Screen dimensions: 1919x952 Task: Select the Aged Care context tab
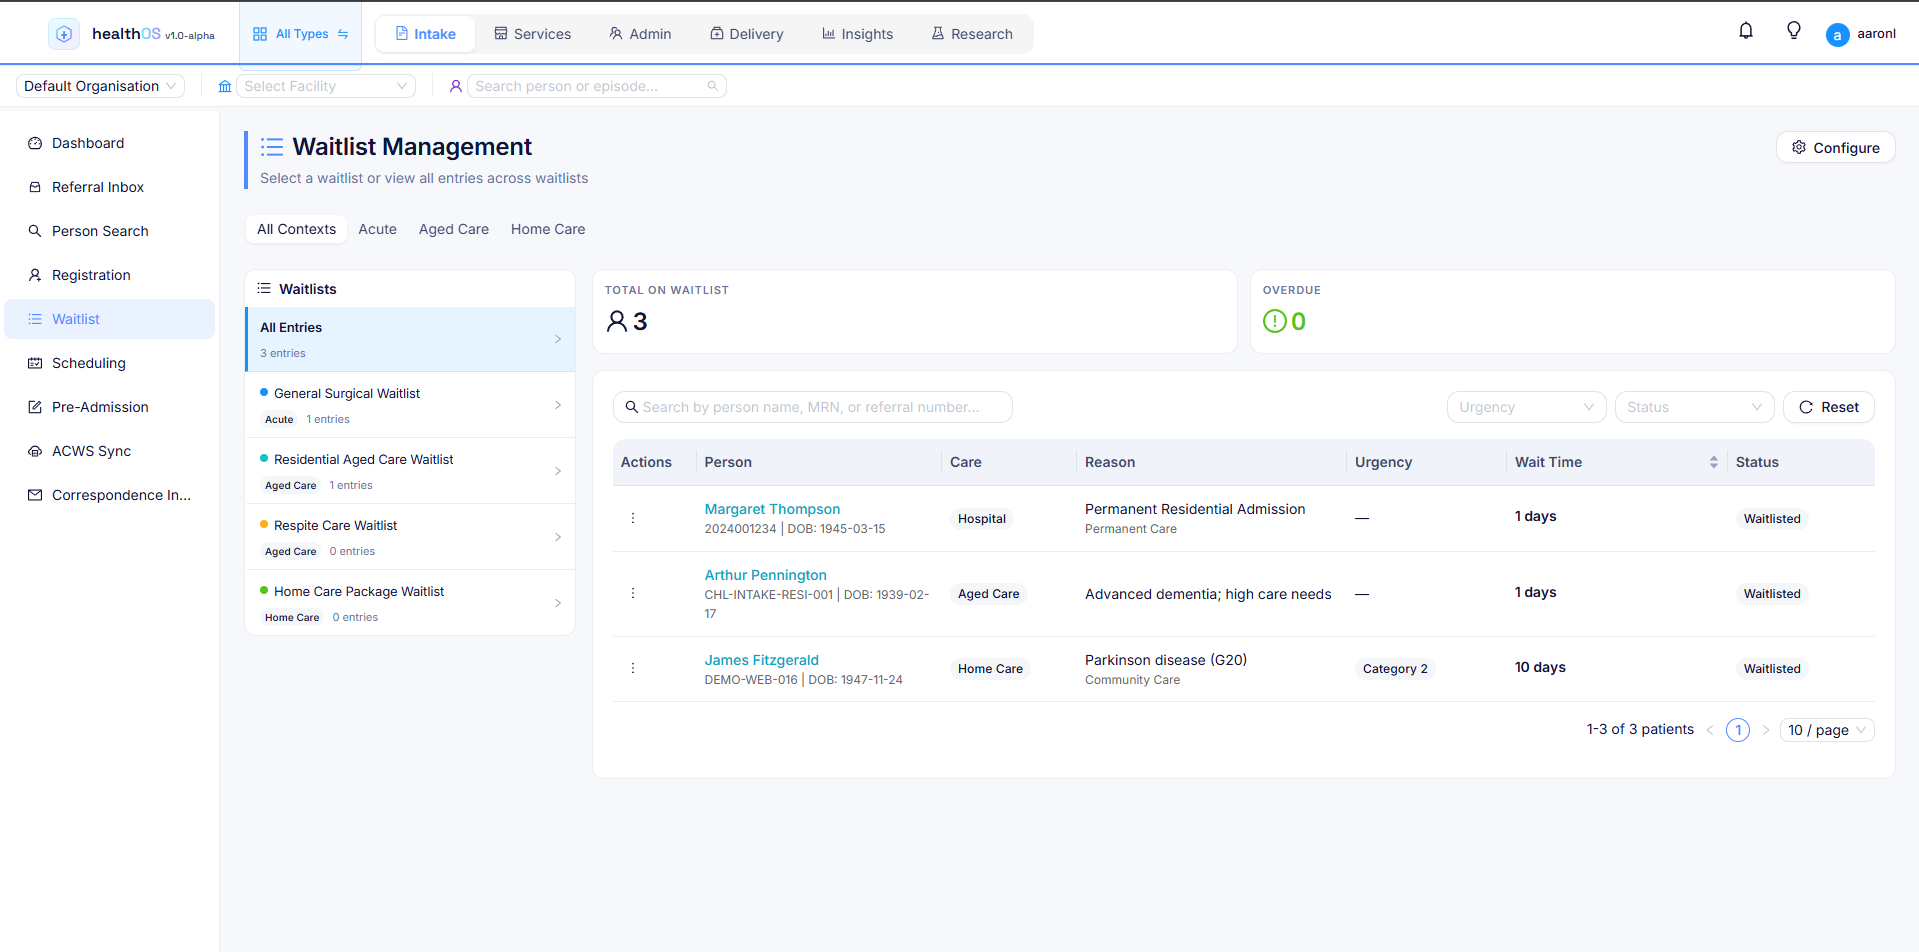pyautogui.click(x=454, y=229)
